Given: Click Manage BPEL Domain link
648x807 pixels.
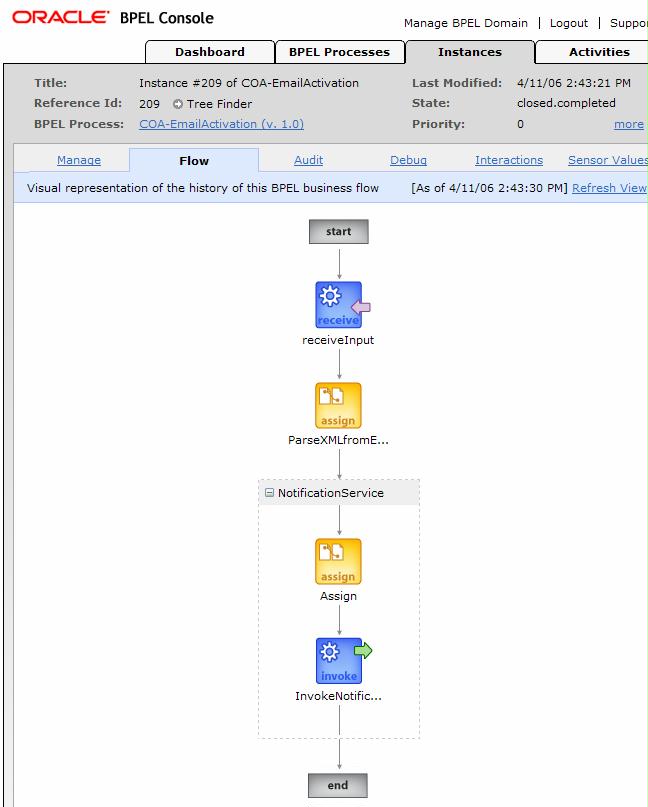Looking at the screenshot, I should [465, 23].
